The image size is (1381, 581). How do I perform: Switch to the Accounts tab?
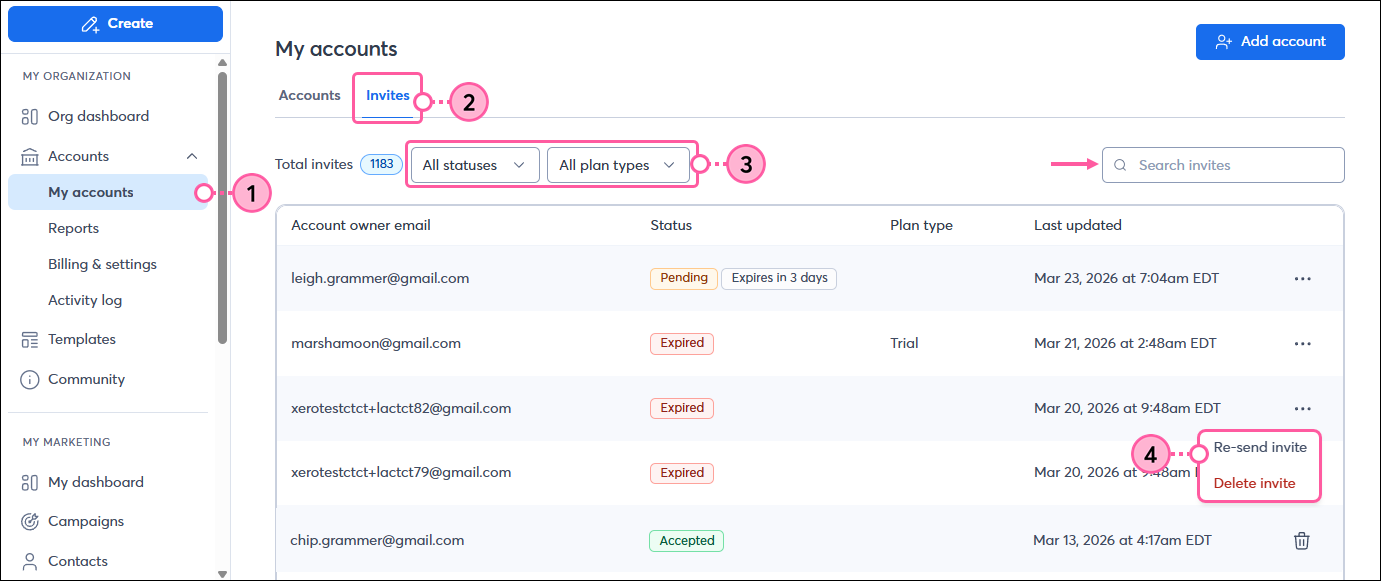[309, 95]
